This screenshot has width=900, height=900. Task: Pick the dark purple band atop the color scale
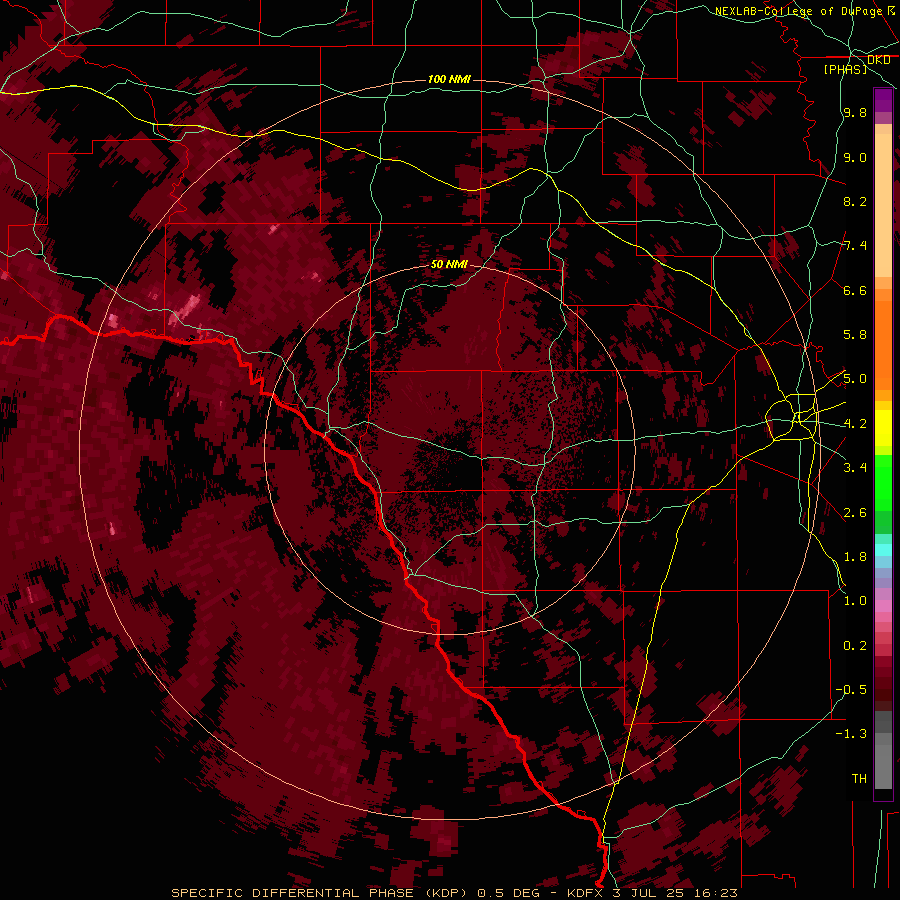(x=883, y=100)
